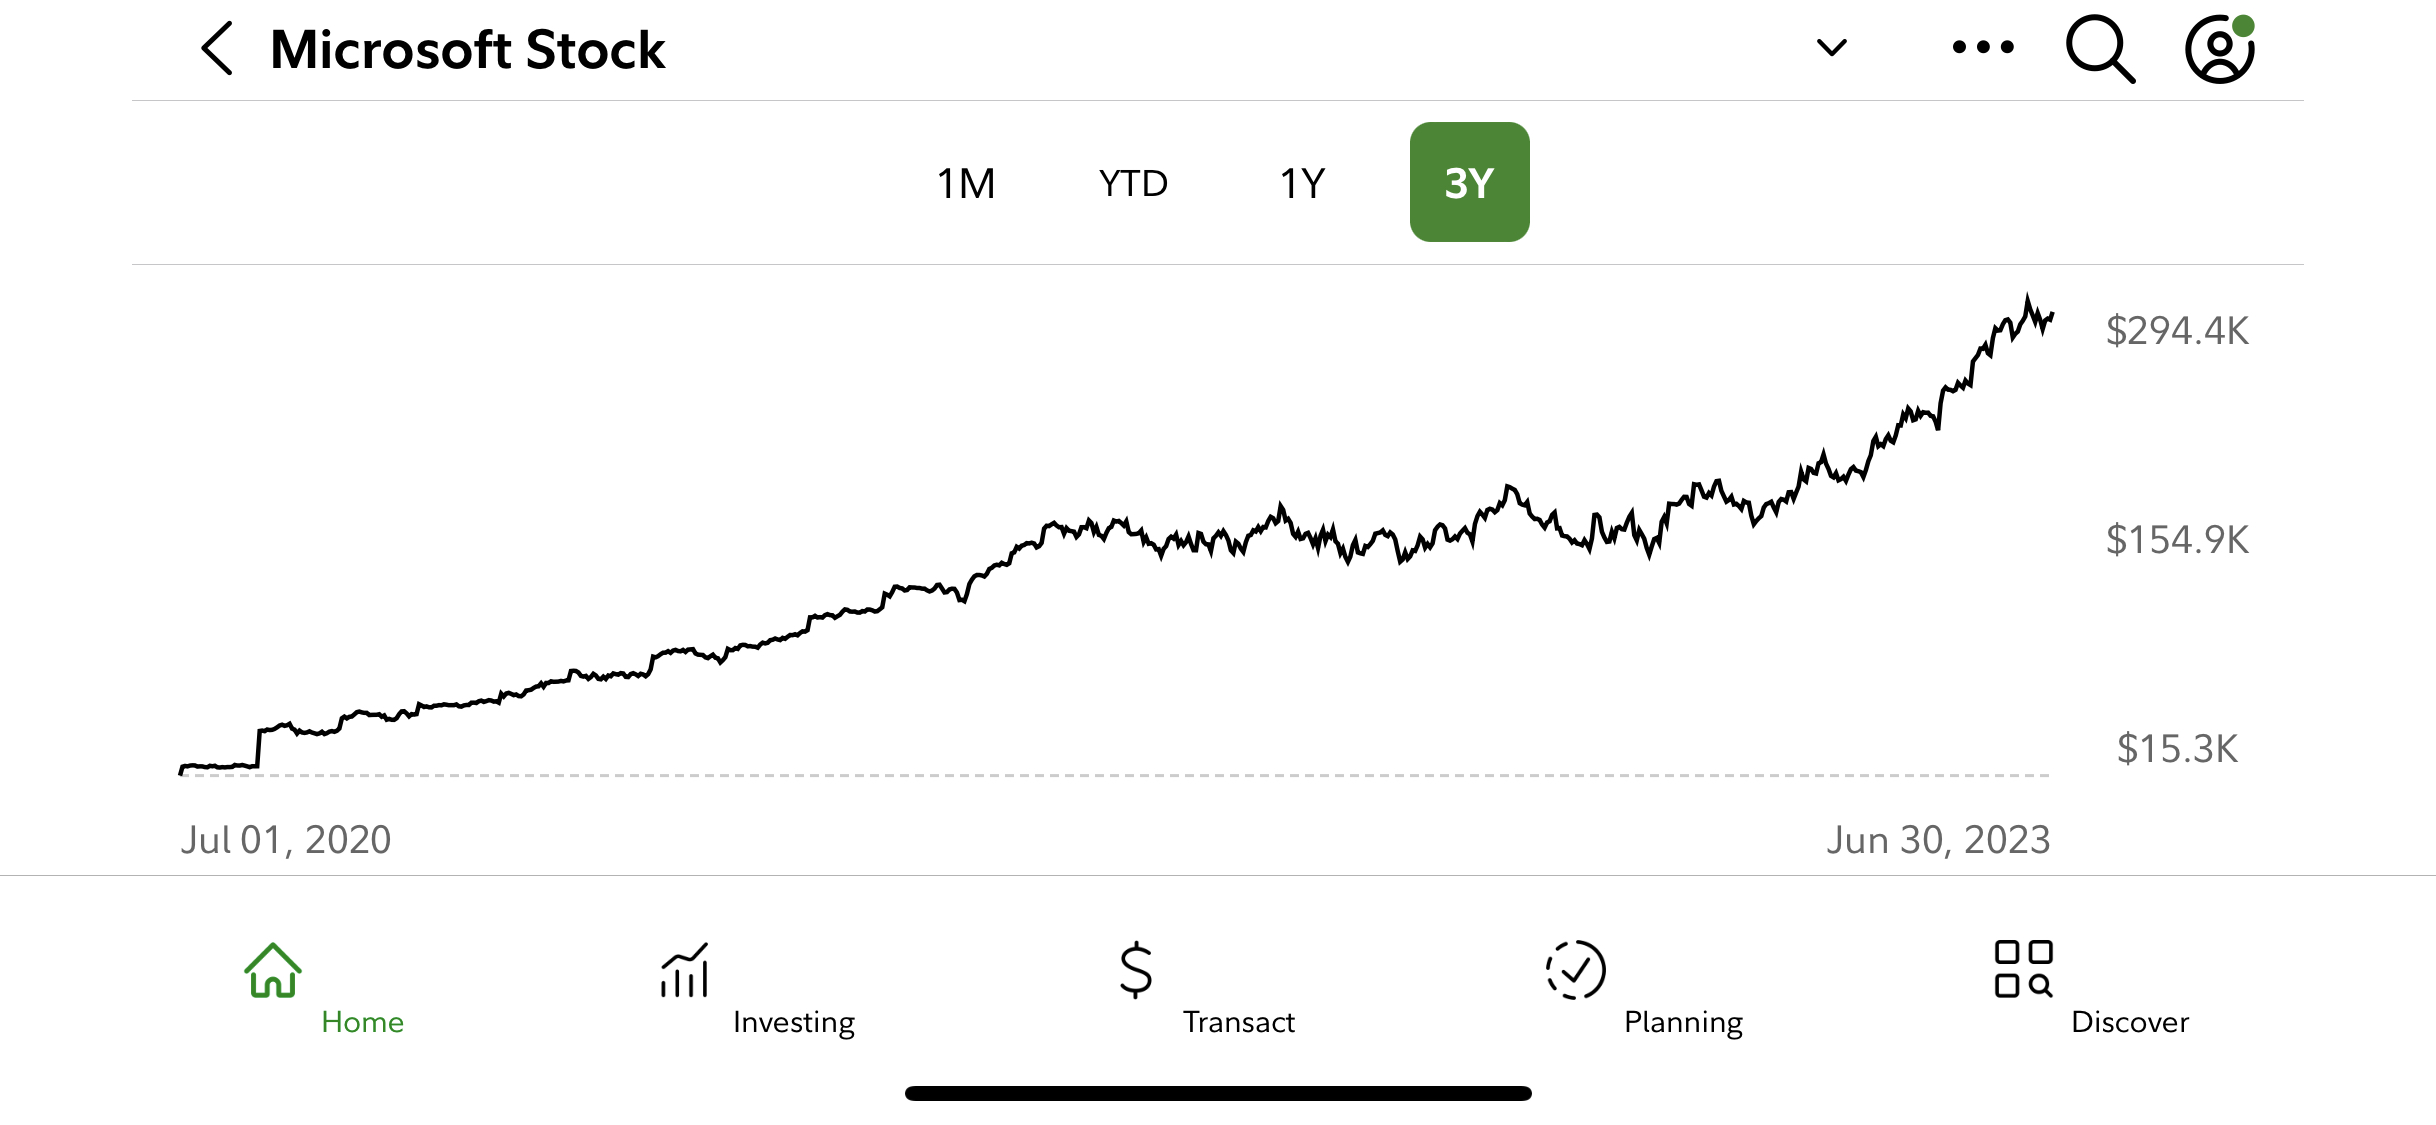The width and height of the screenshot is (2436, 1125).
Task: Open the Discover tab label
Action: coord(2130,1022)
